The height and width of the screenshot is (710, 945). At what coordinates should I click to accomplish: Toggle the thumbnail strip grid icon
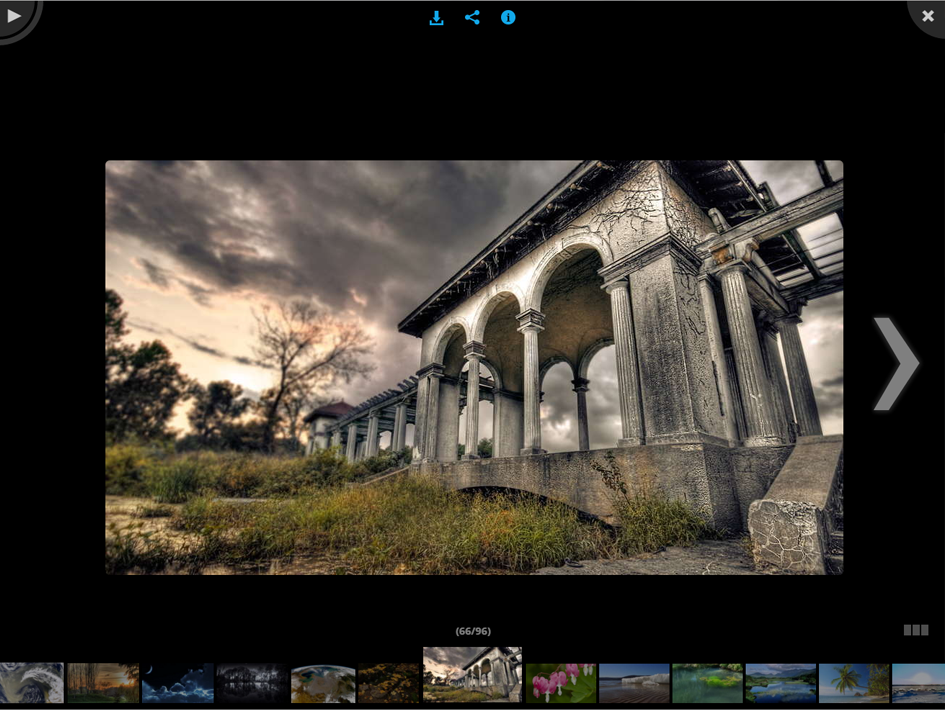(915, 630)
